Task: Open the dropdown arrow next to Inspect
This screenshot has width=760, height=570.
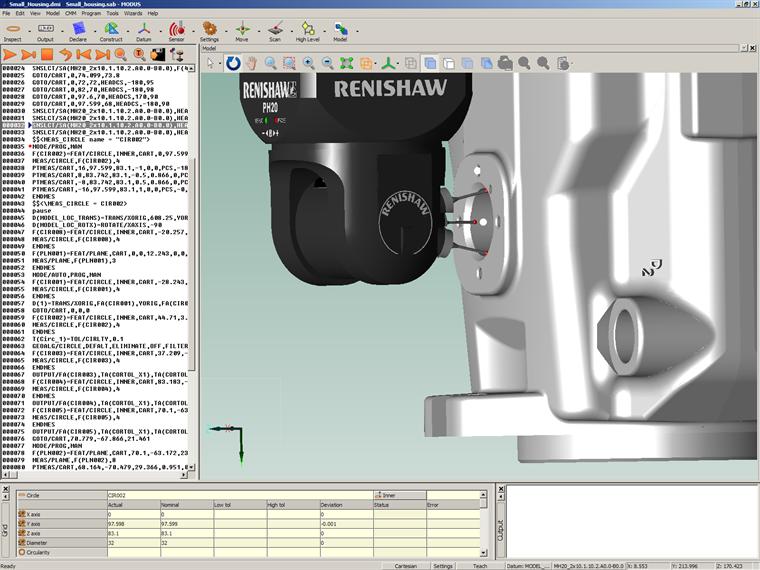Action: click(x=30, y=31)
